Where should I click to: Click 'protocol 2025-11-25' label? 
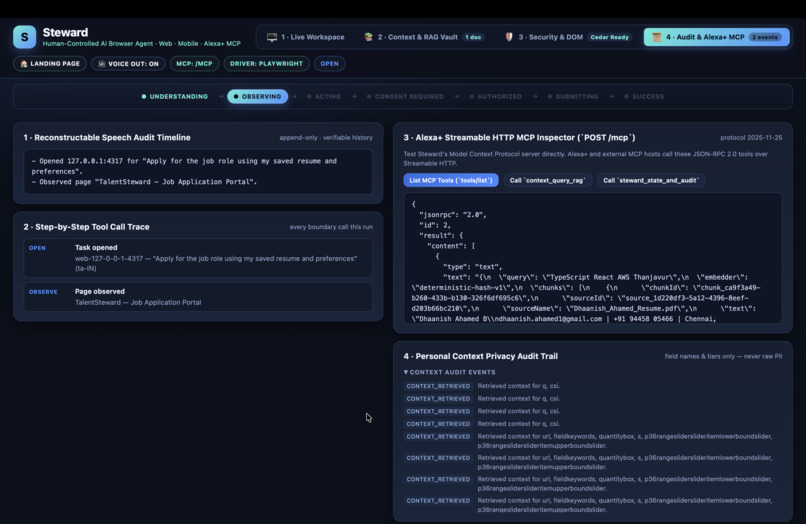click(x=751, y=137)
